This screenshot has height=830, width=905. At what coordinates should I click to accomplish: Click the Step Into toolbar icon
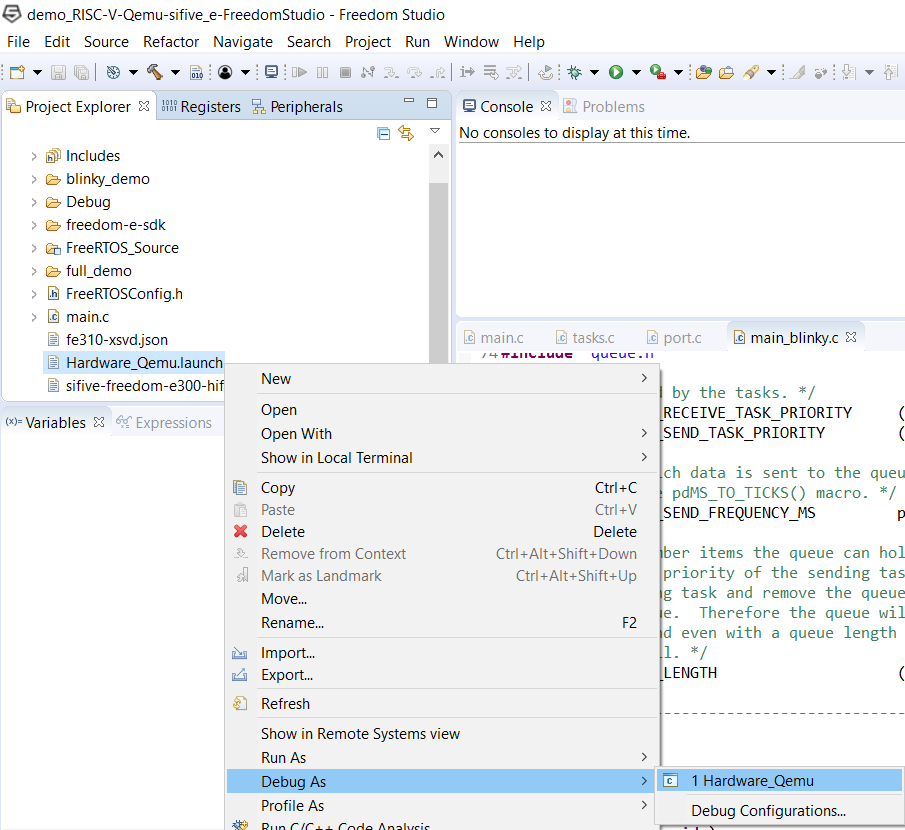391,72
